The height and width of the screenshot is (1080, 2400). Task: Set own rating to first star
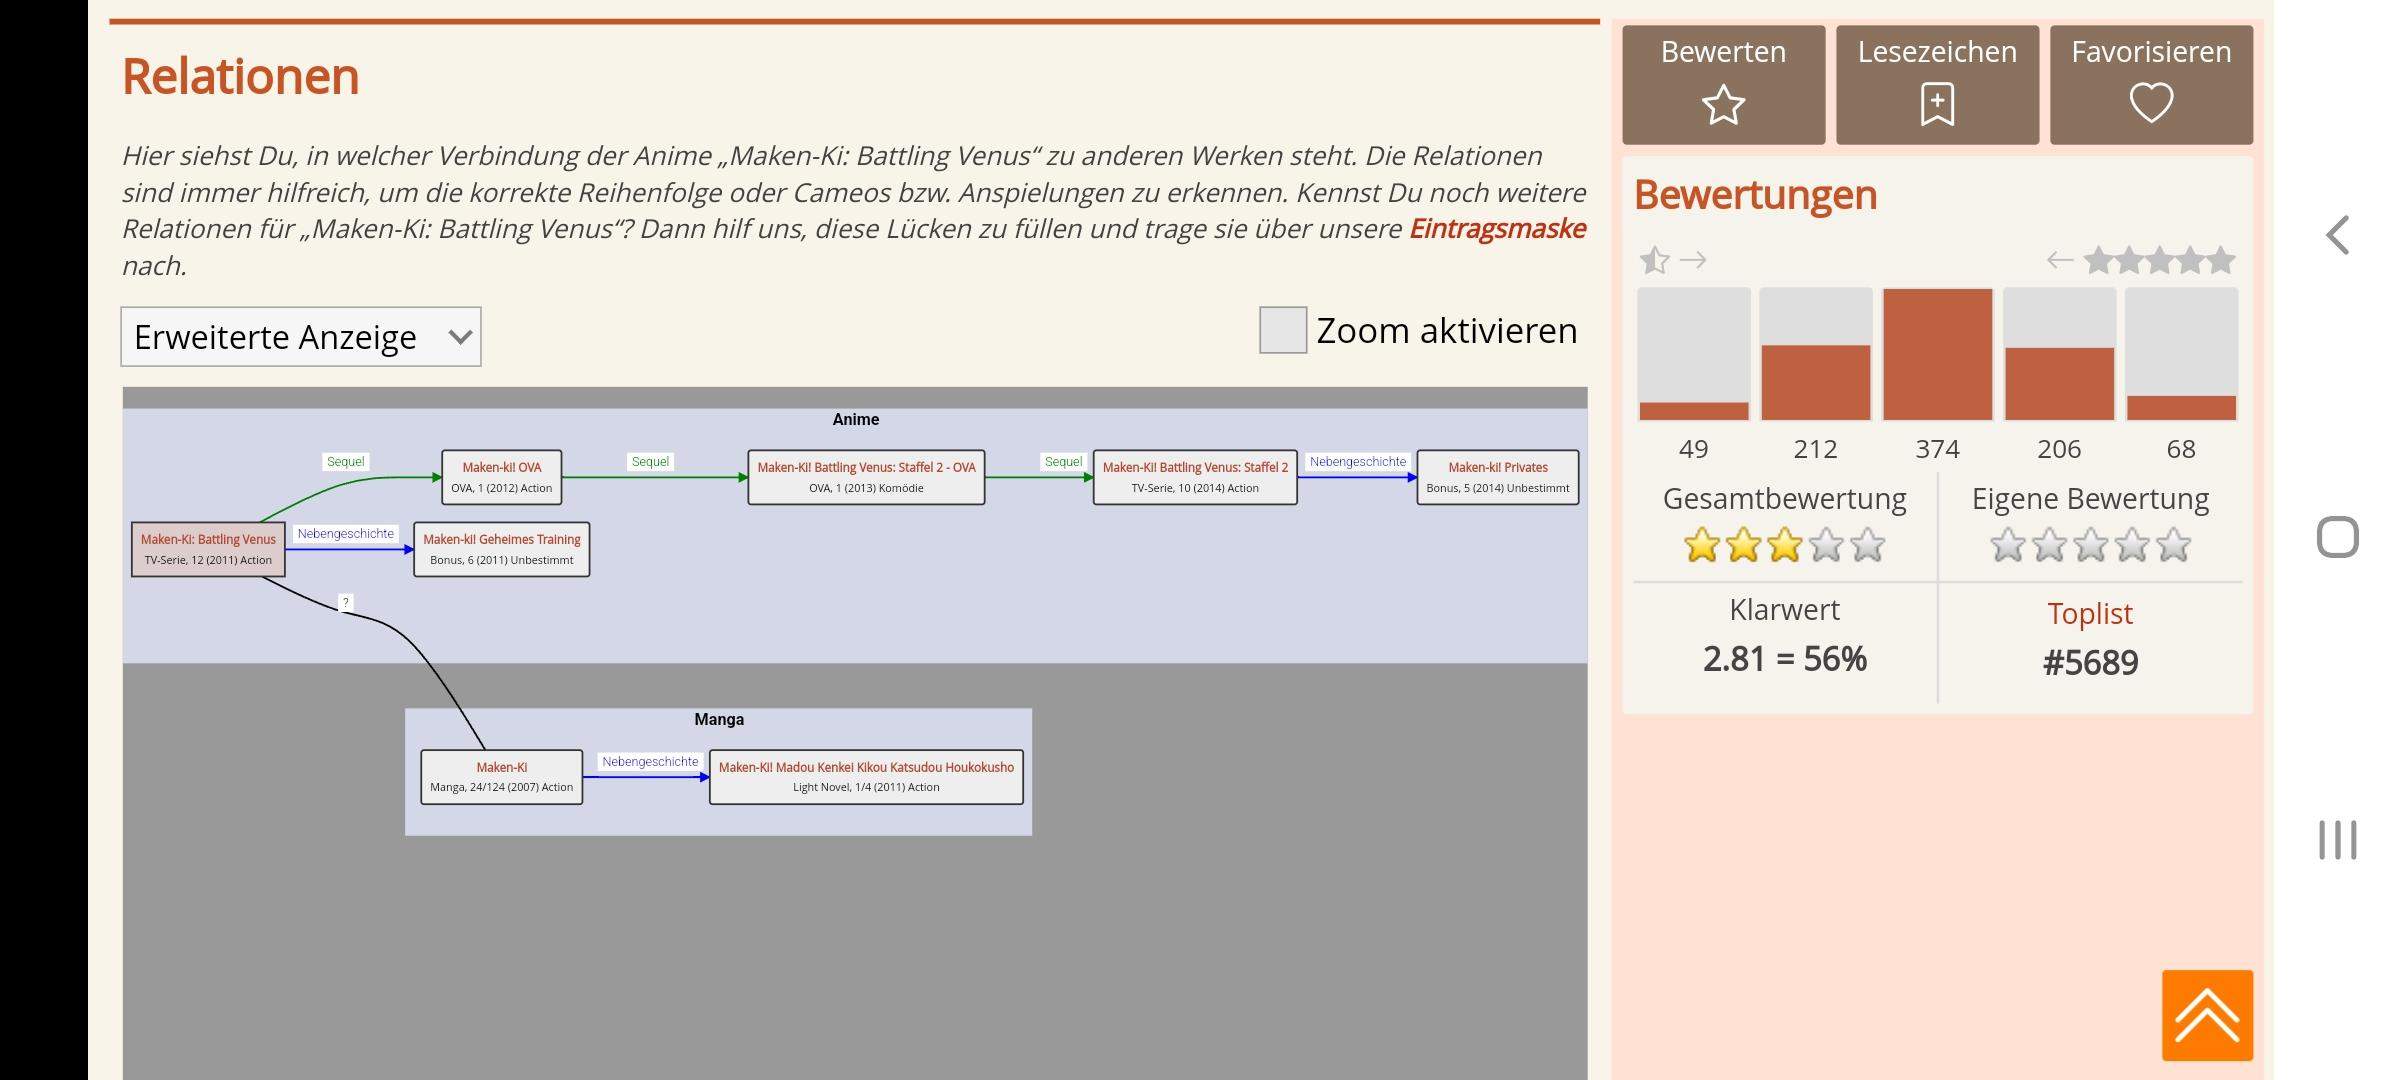(2007, 546)
